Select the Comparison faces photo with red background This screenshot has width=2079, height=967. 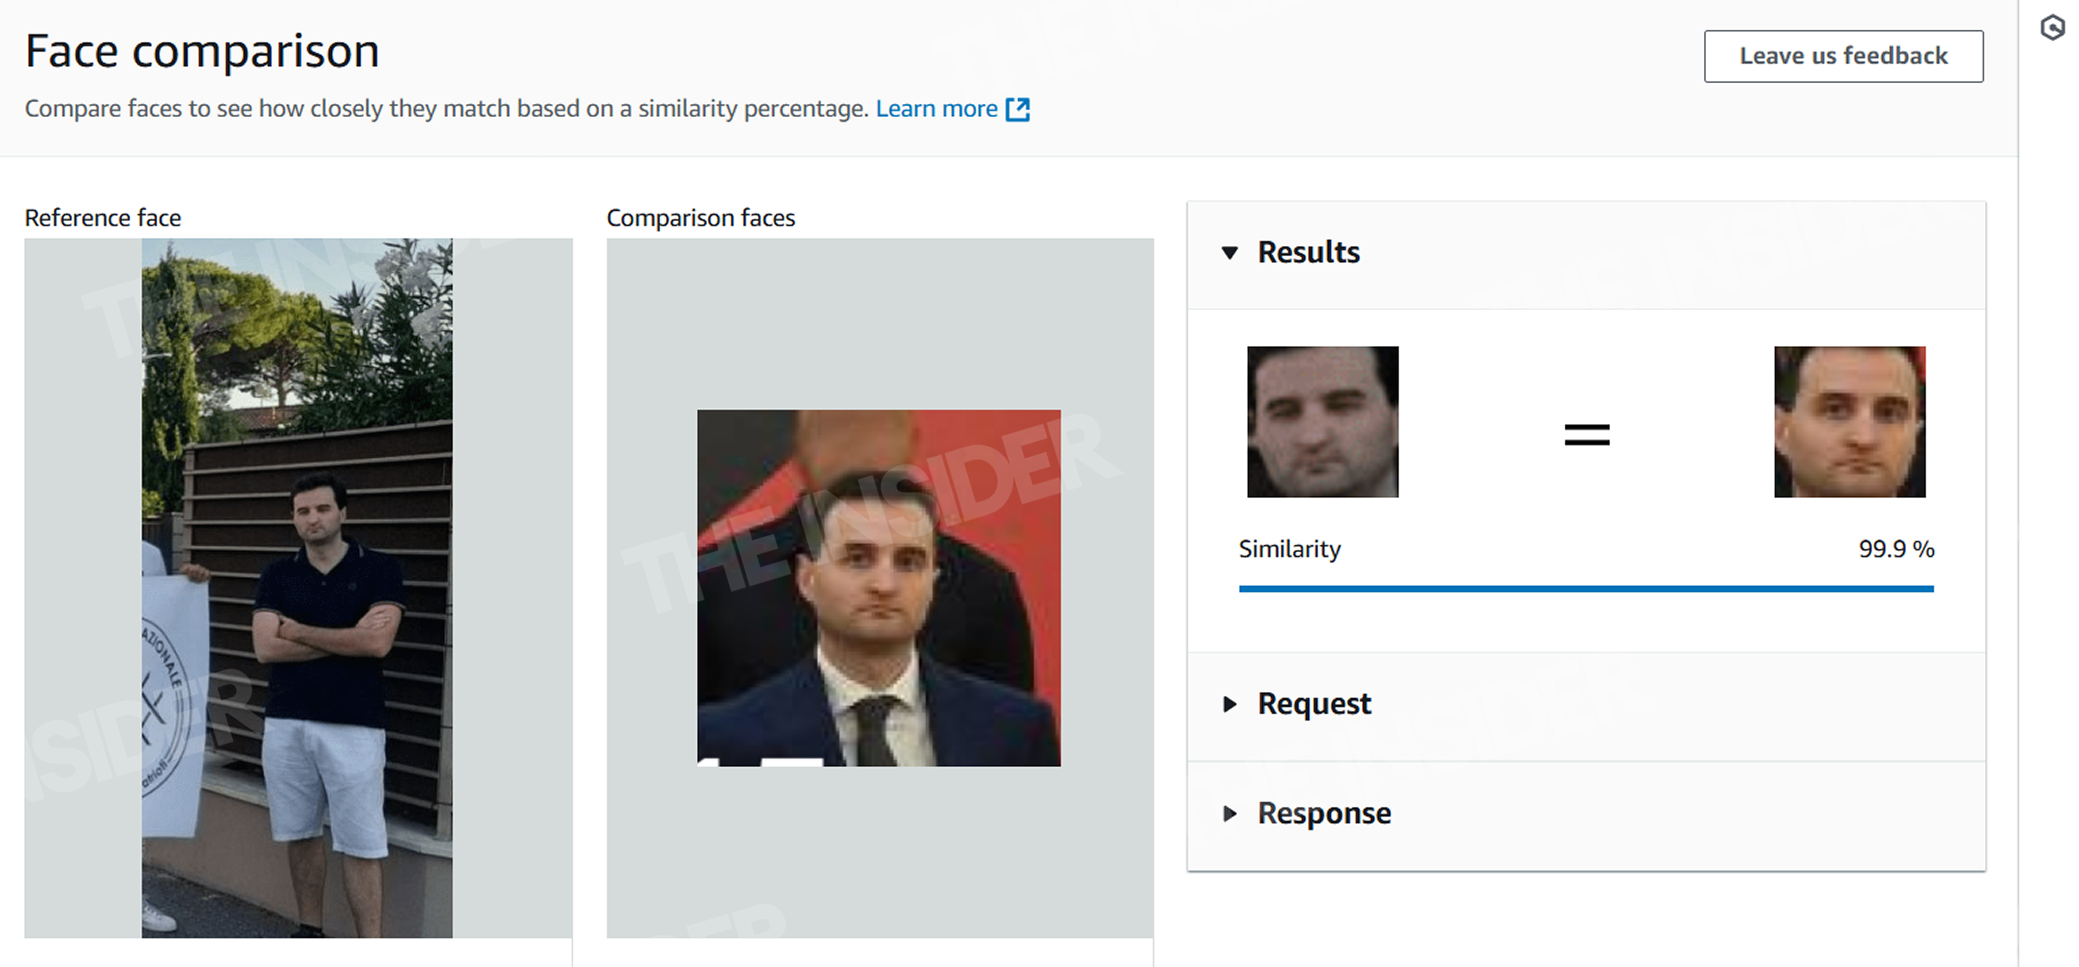(x=878, y=587)
